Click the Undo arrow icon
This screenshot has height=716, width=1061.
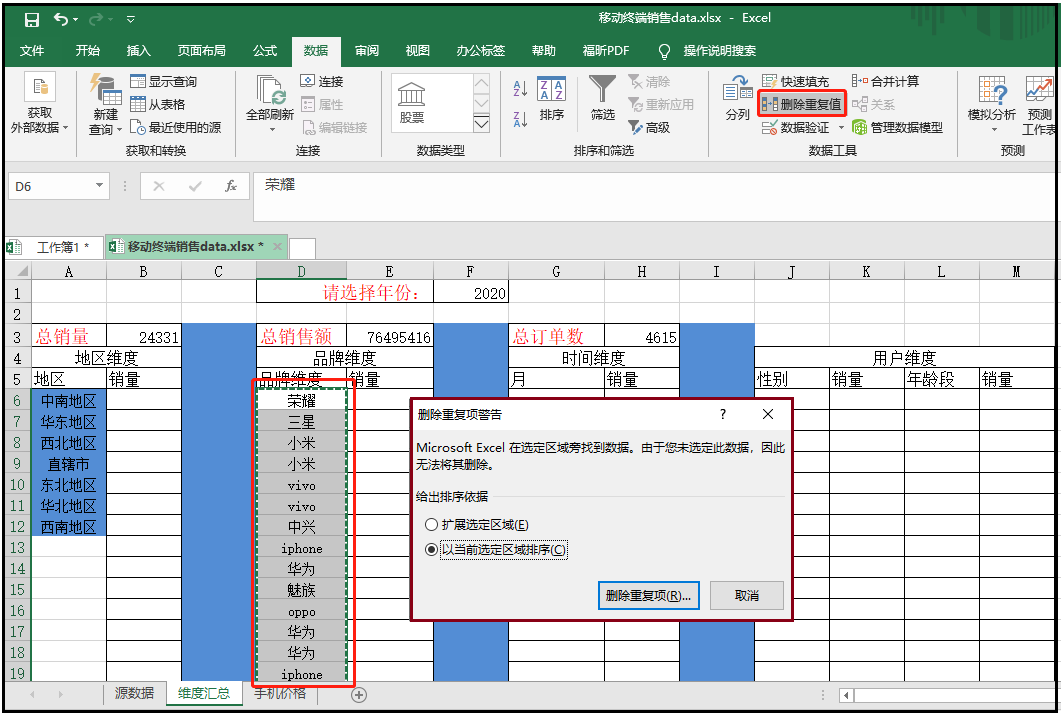[61, 20]
